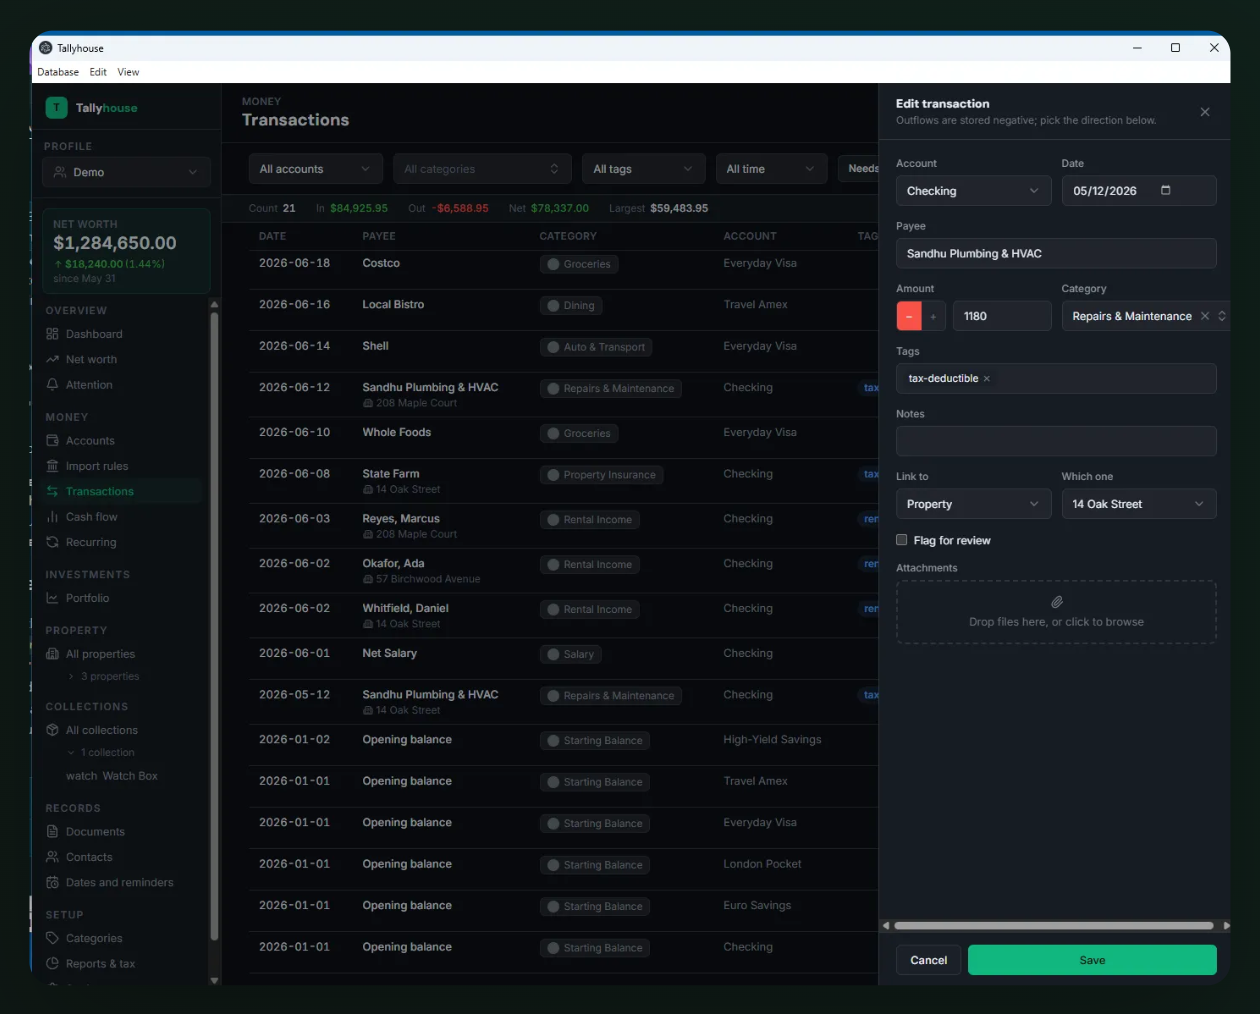The width and height of the screenshot is (1260, 1014).
Task: Click the Net worth $1,284,650.00 card
Action: [x=127, y=251]
